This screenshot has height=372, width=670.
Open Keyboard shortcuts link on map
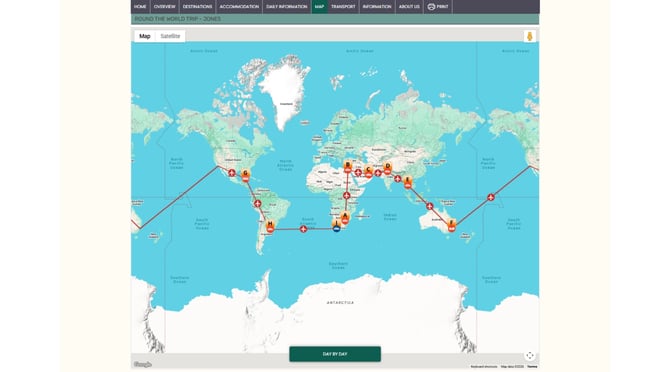[484, 366]
